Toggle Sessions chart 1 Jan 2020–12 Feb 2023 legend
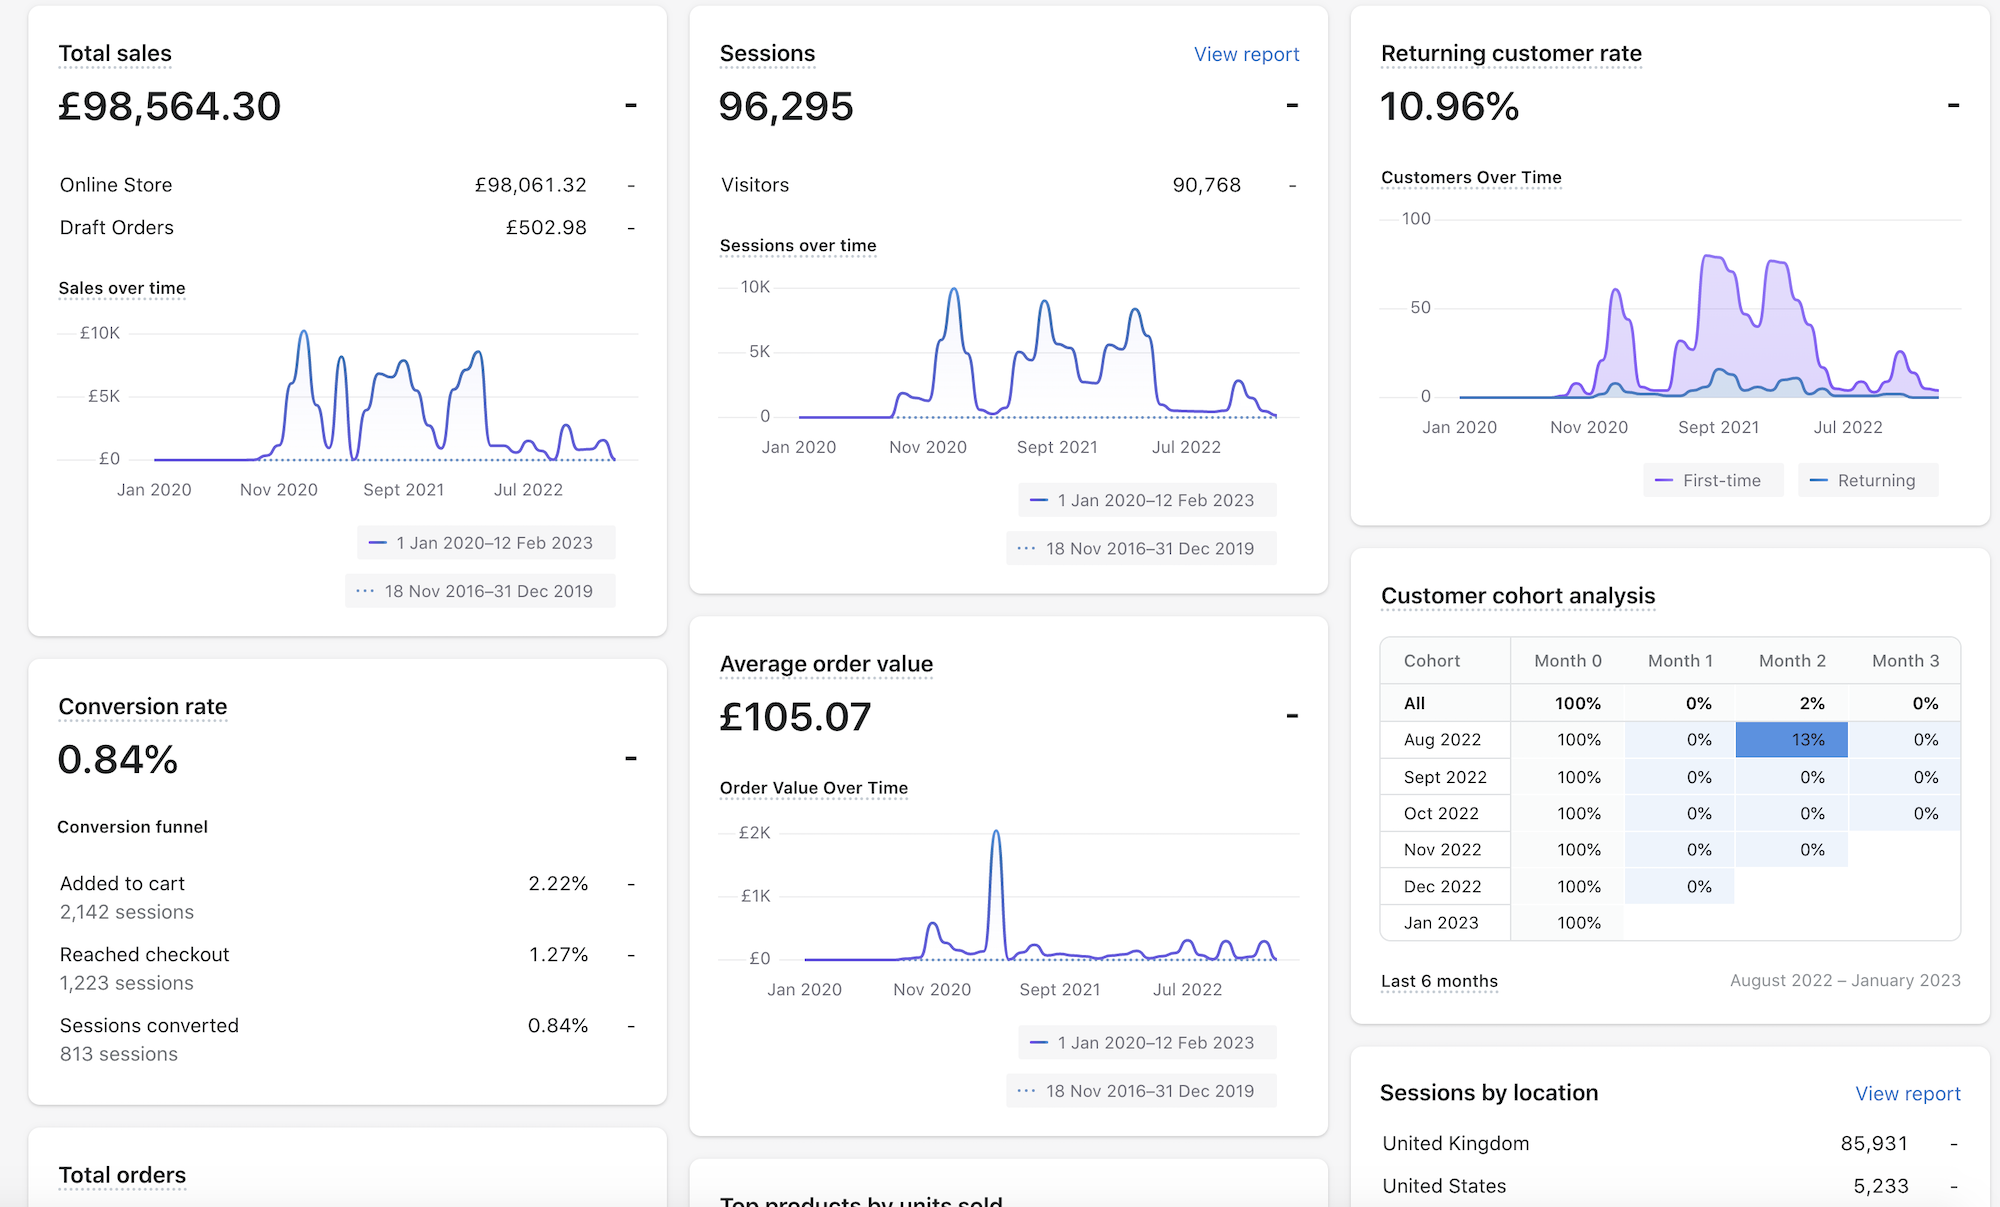Screen dimensions: 2000x1207 coord(1146,500)
